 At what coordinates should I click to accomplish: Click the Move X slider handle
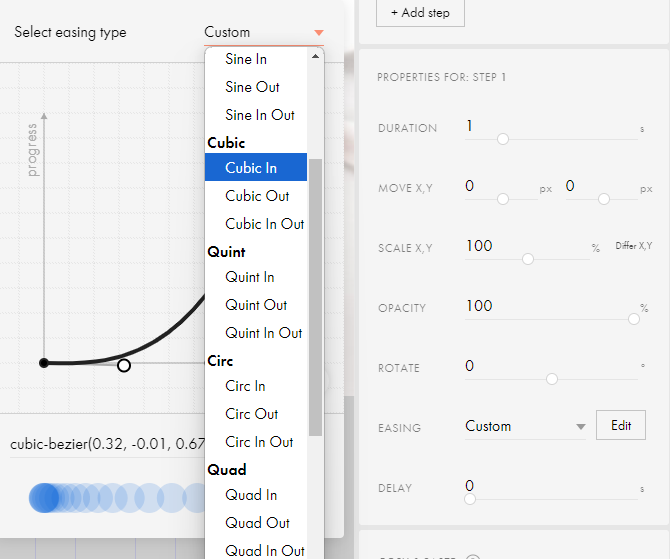click(503, 199)
